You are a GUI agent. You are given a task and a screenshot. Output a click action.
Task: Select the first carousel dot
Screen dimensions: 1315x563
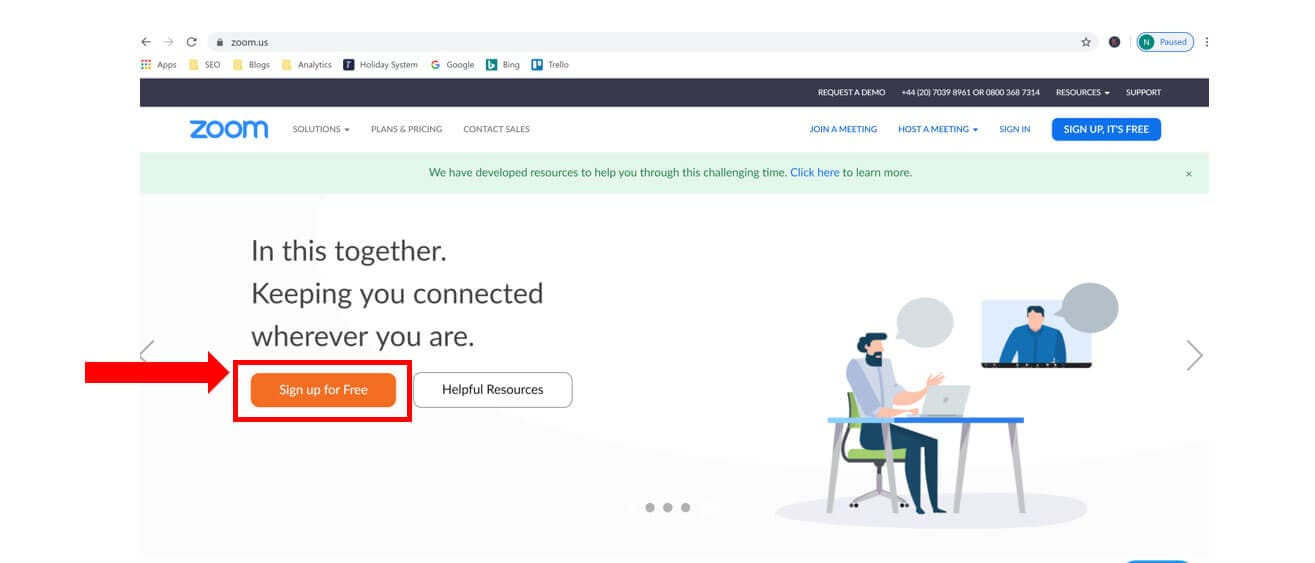pos(650,508)
